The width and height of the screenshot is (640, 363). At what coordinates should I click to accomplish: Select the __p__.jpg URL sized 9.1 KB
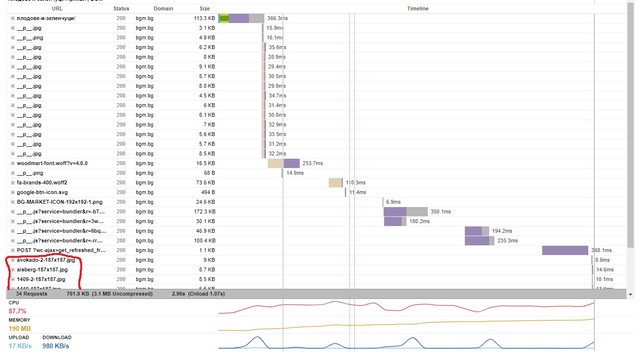[29, 67]
